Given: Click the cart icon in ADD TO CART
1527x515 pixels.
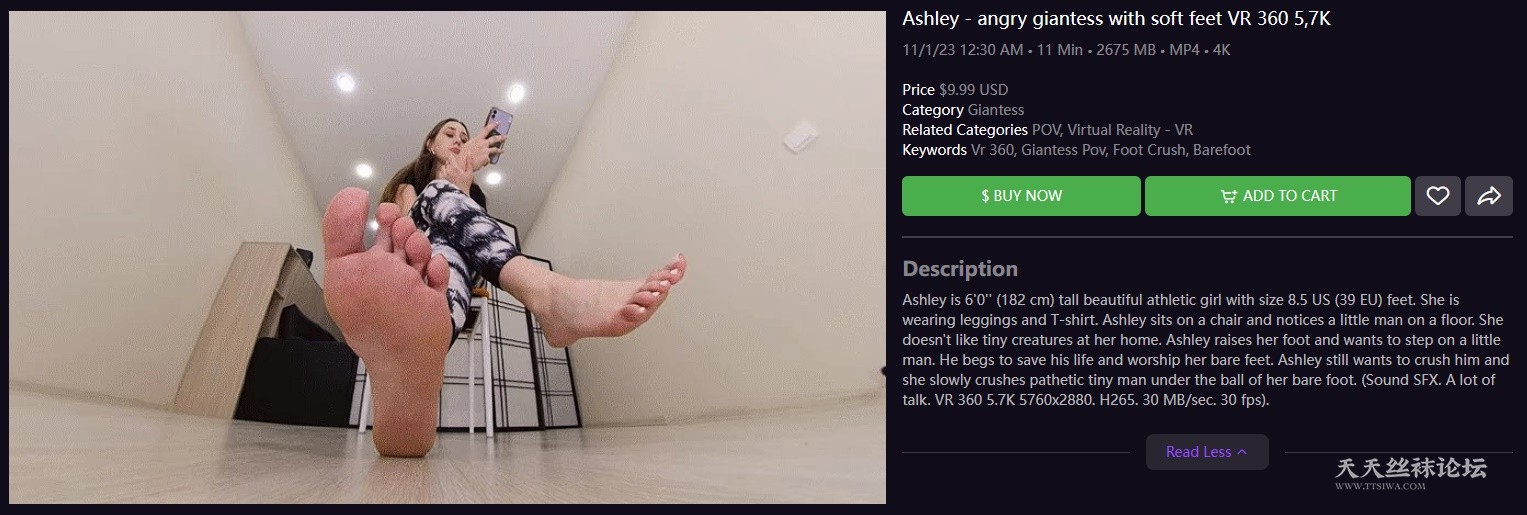Looking at the screenshot, I should pyautogui.click(x=1229, y=197).
